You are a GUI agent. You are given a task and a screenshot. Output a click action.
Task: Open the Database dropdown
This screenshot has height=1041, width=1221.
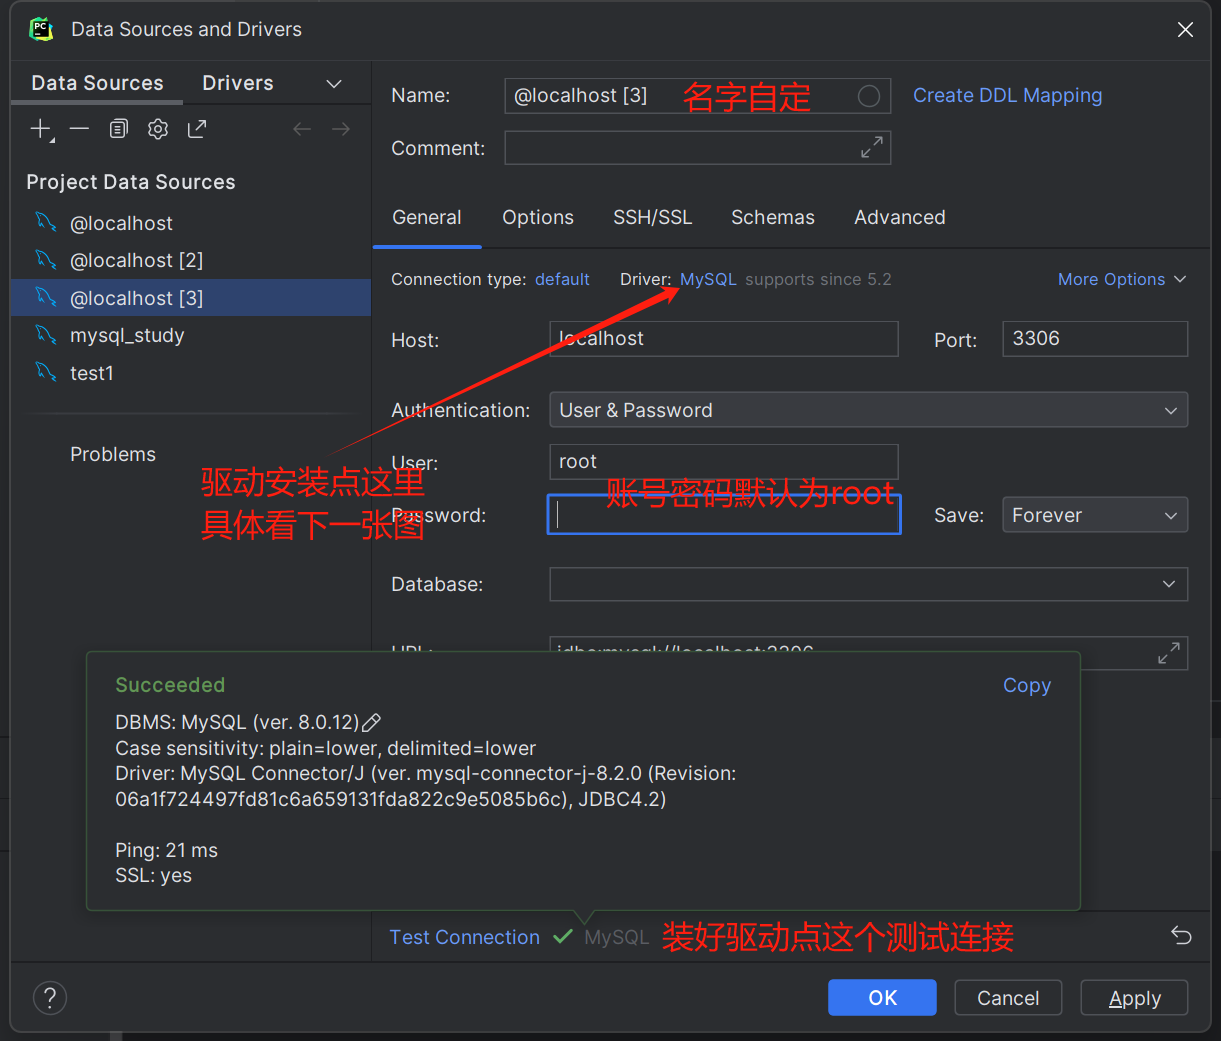pos(868,584)
